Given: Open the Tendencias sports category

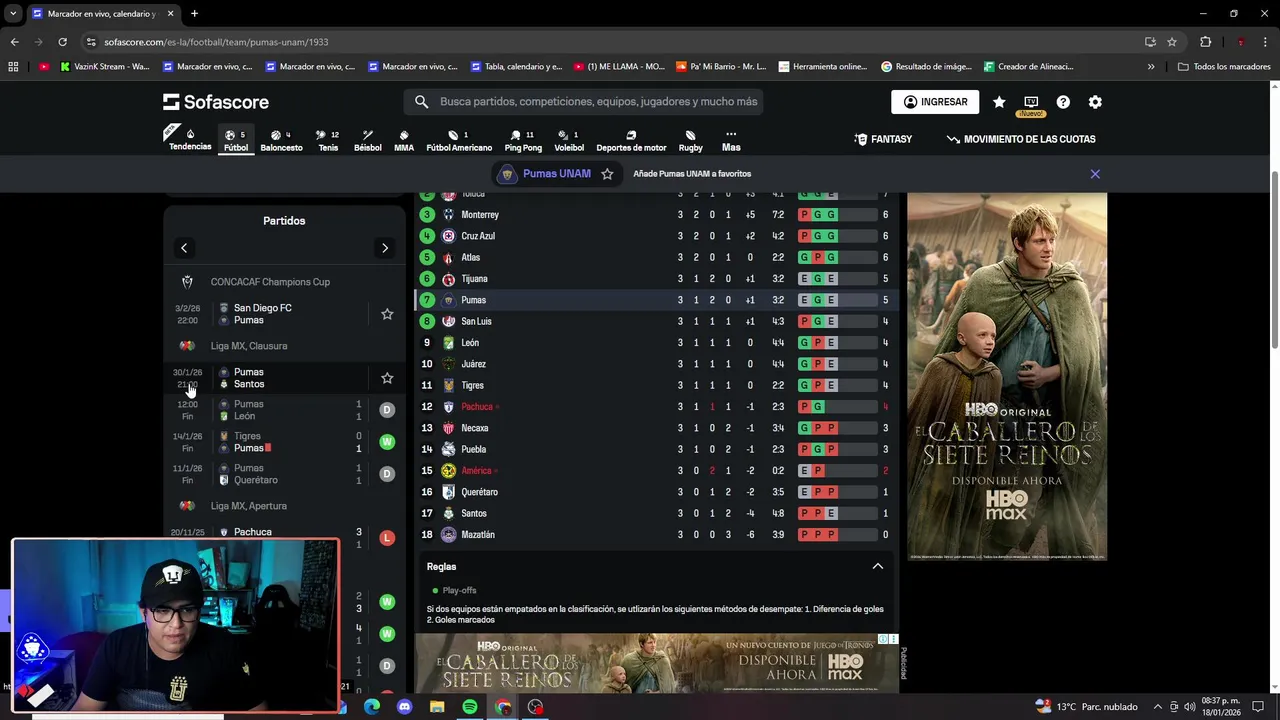Looking at the screenshot, I should 190,140.
